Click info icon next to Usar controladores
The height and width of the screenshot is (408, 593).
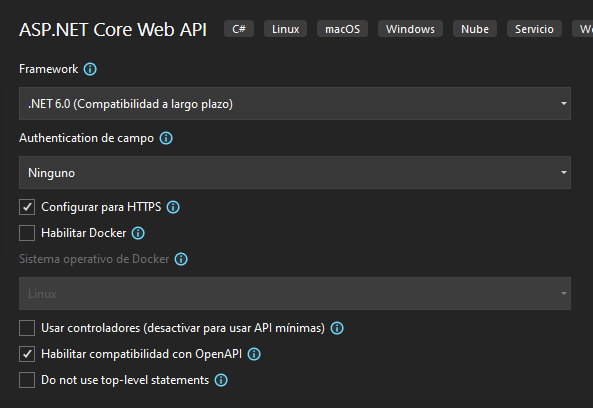point(337,328)
